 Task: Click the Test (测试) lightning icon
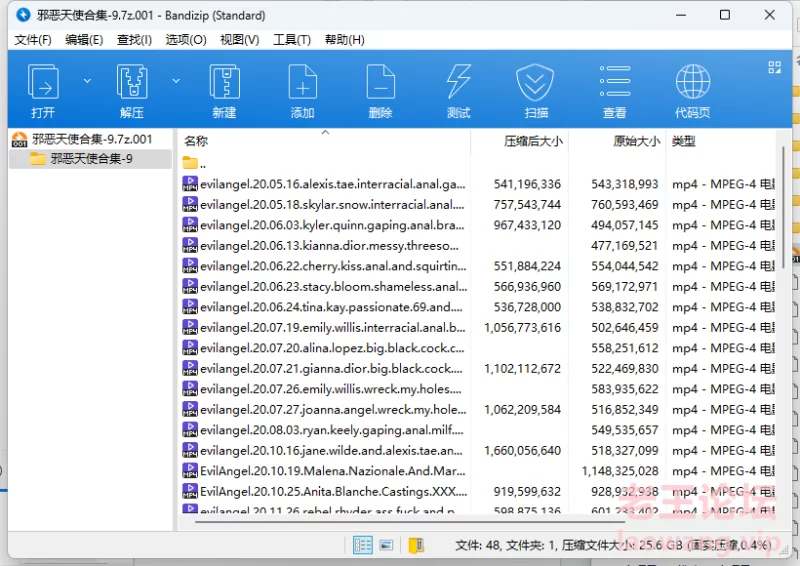pyautogui.click(x=458, y=82)
